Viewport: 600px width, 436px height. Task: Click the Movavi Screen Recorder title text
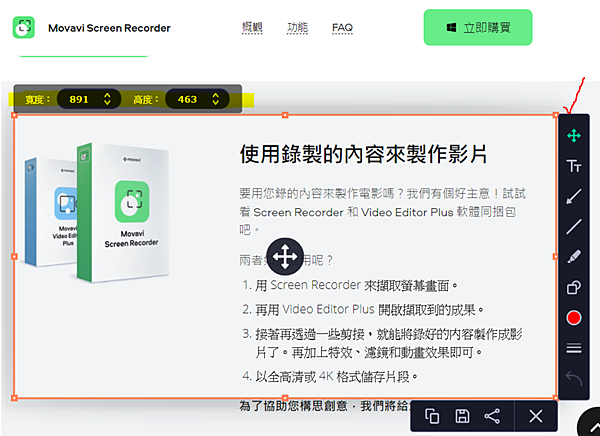pos(109,28)
